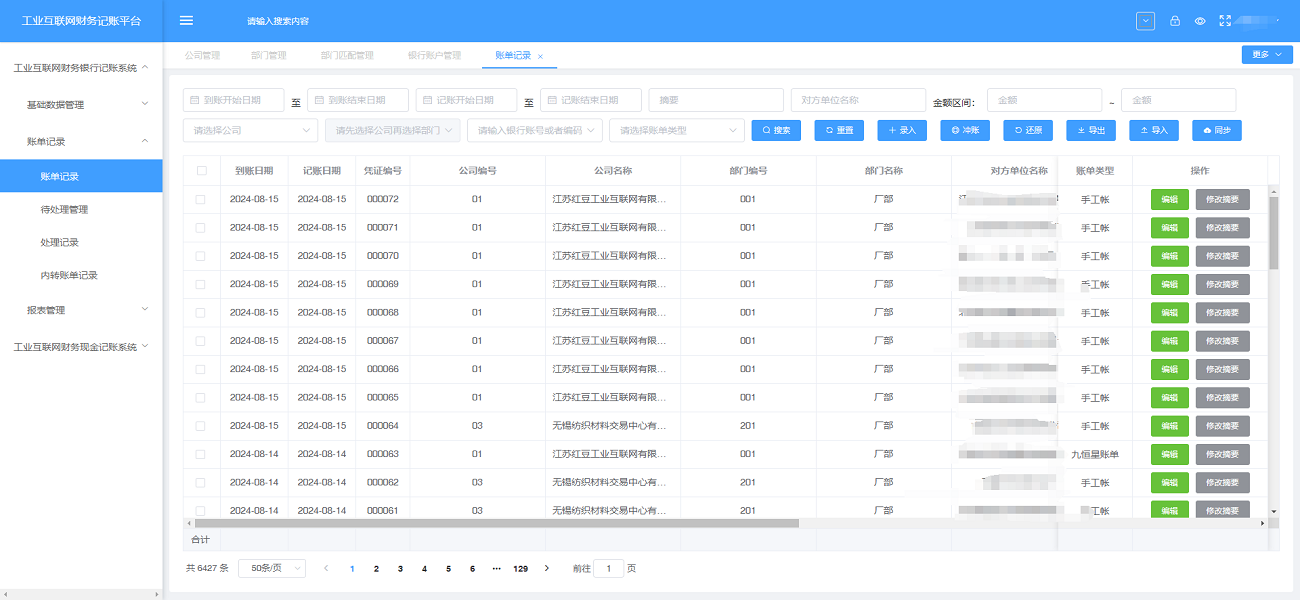This screenshot has width=1300, height=600.
Task: Close the 账单记录 tab with x icon
Action: [x=541, y=56]
